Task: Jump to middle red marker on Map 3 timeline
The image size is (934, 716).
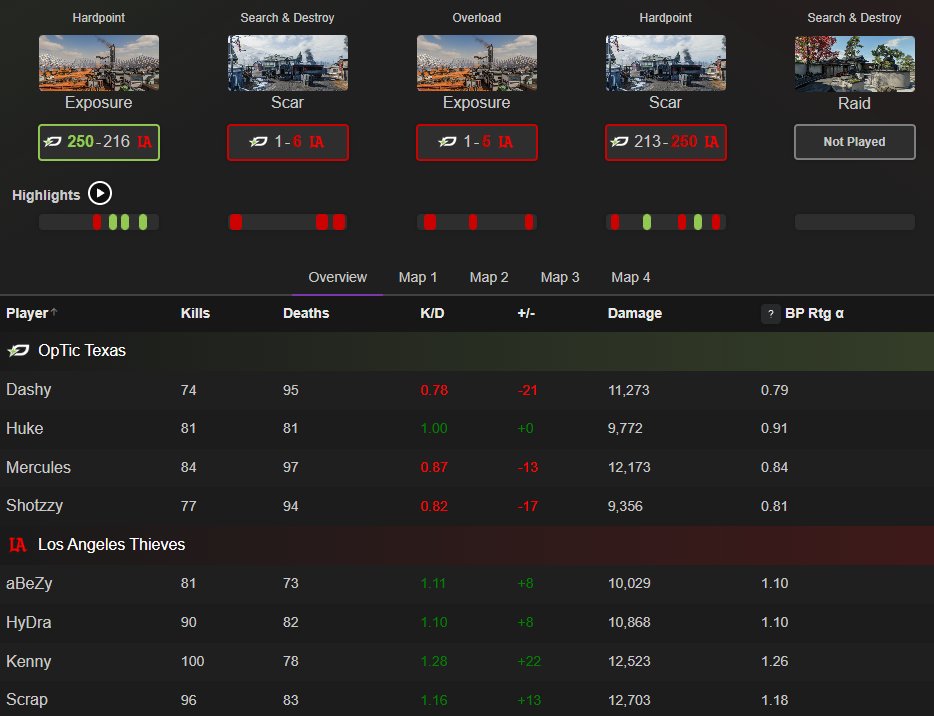Action: 473,222
